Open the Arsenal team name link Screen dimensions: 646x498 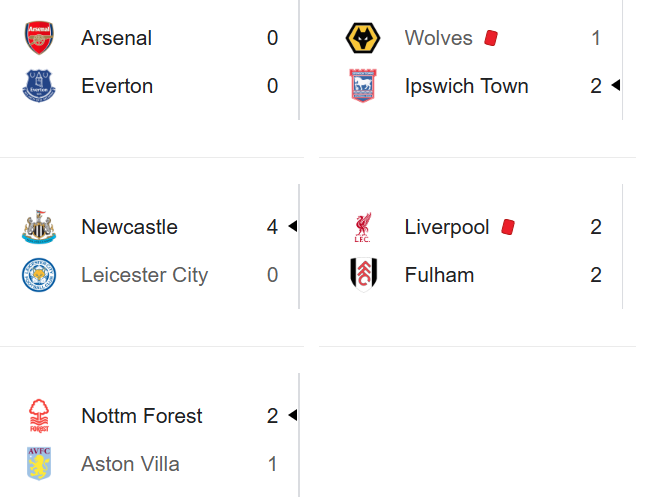[x=118, y=38]
